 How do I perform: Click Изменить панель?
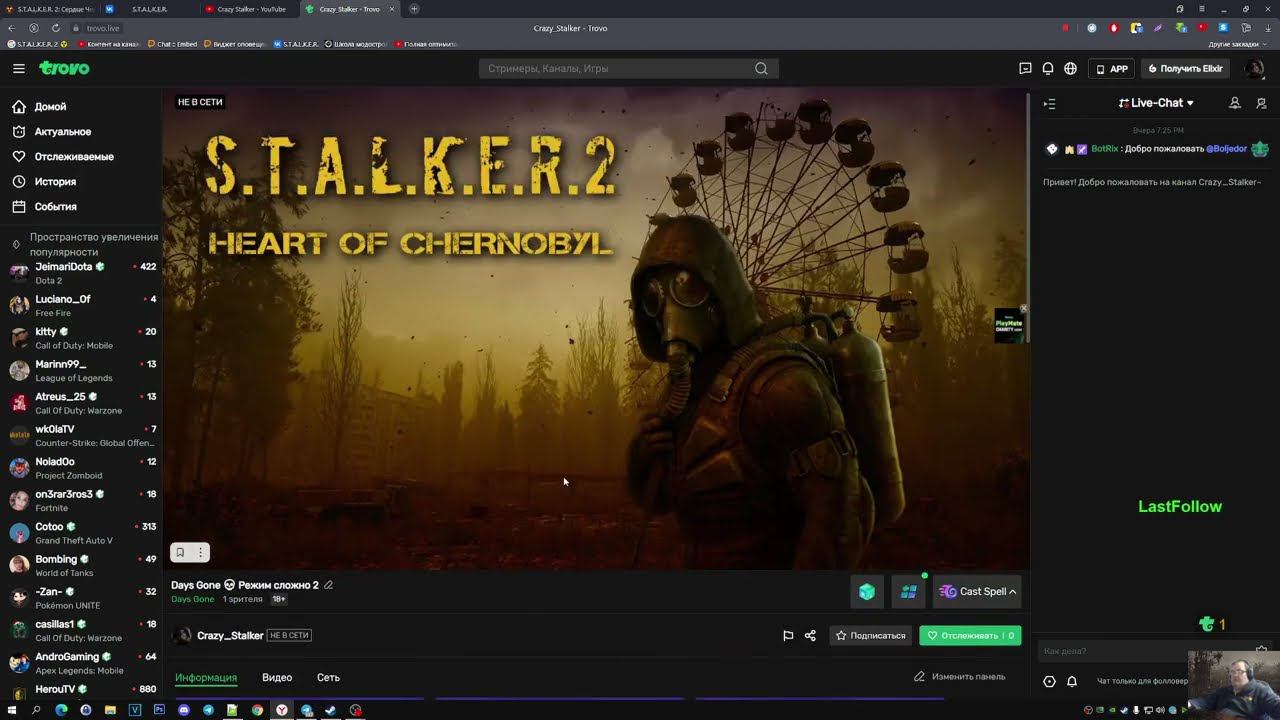click(960, 677)
